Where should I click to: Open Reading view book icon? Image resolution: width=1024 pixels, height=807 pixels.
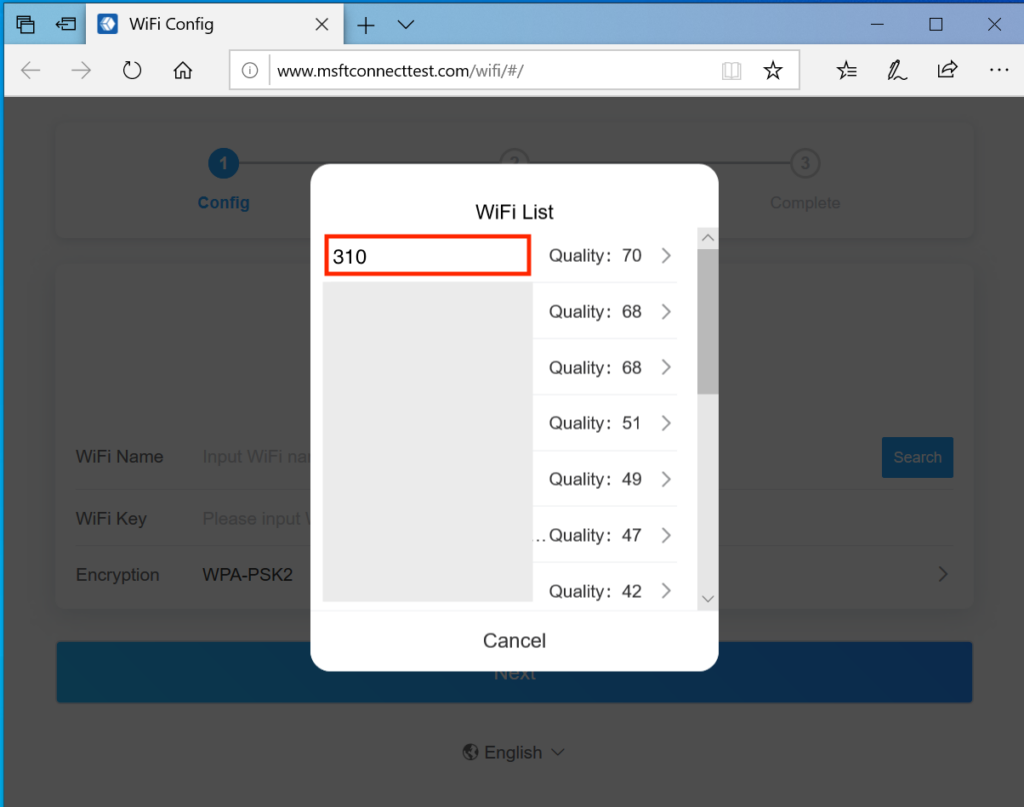pyautogui.click(x=732, y=70)
